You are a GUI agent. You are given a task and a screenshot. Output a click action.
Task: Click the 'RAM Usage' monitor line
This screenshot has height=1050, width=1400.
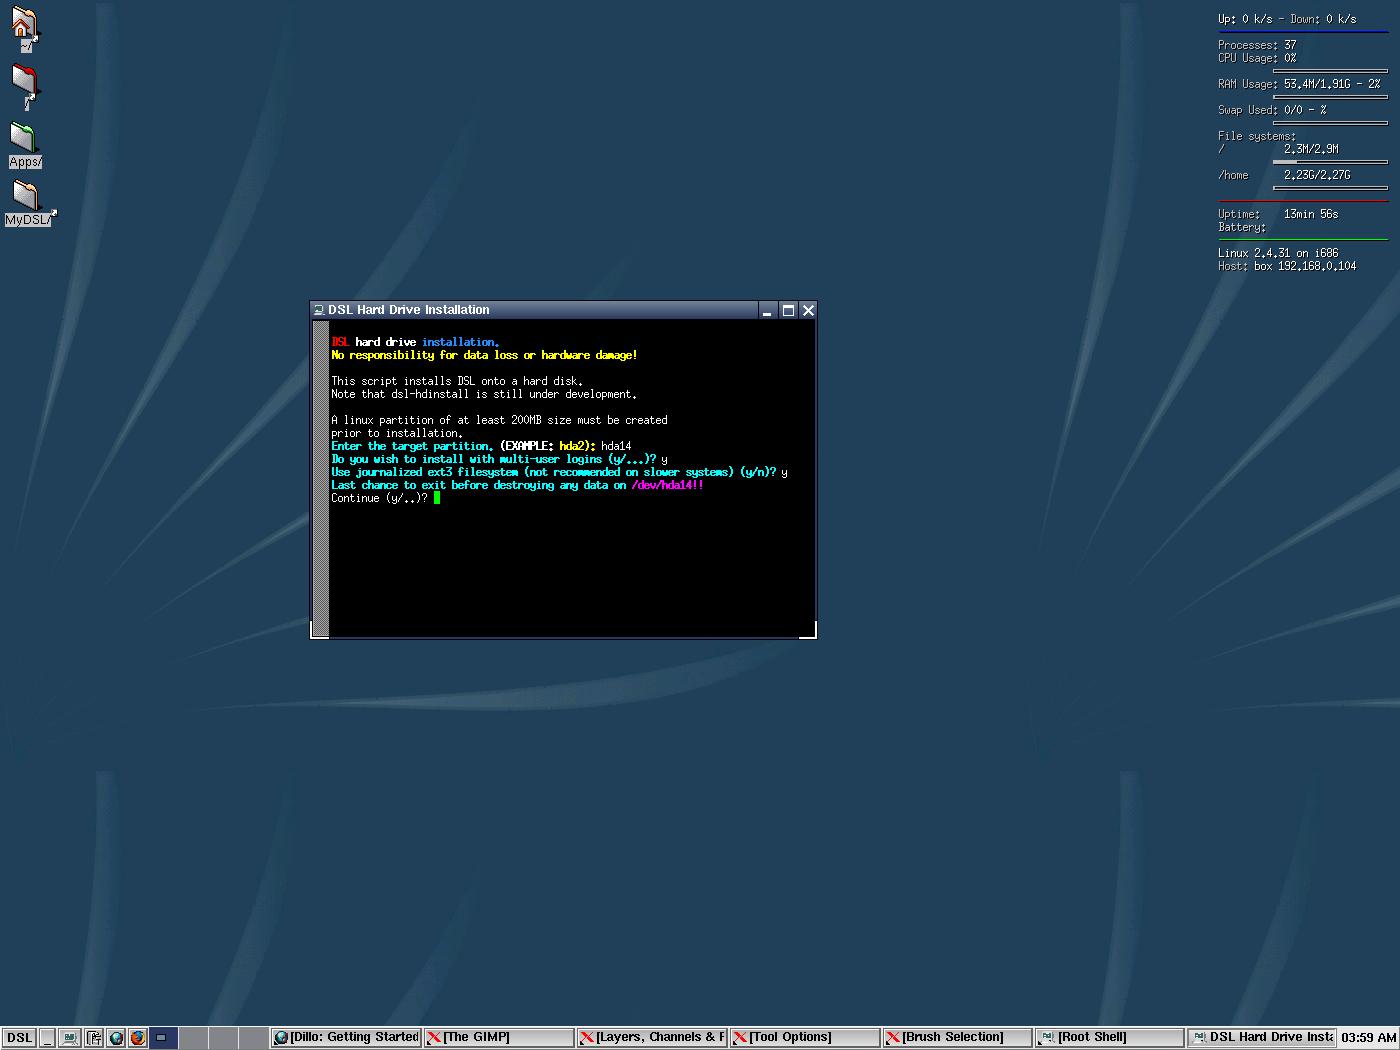coord(1299,84)
